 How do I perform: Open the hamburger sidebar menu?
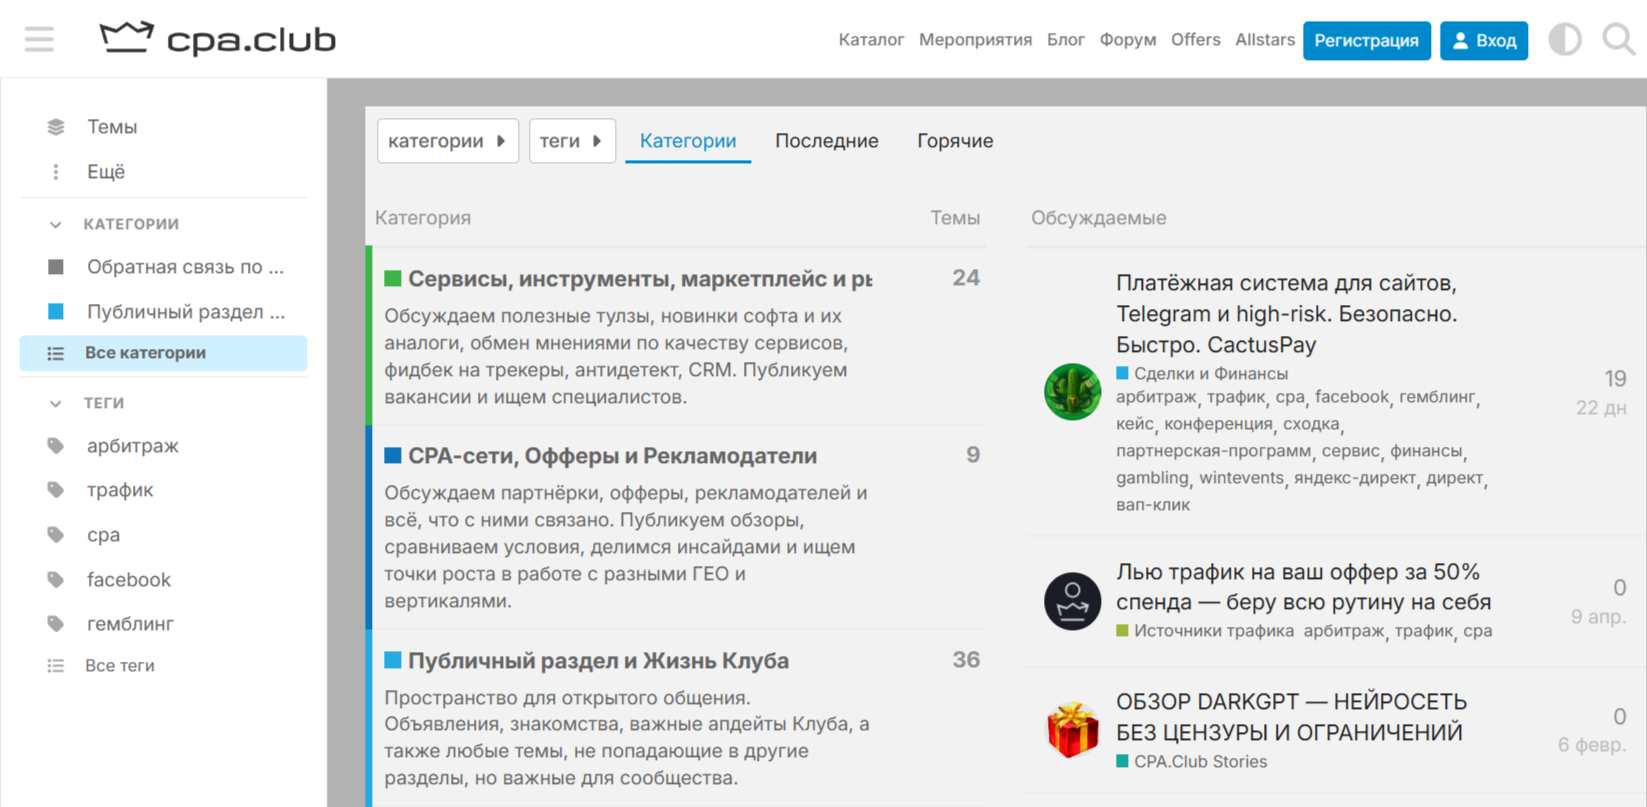click(x=39, y=40)
